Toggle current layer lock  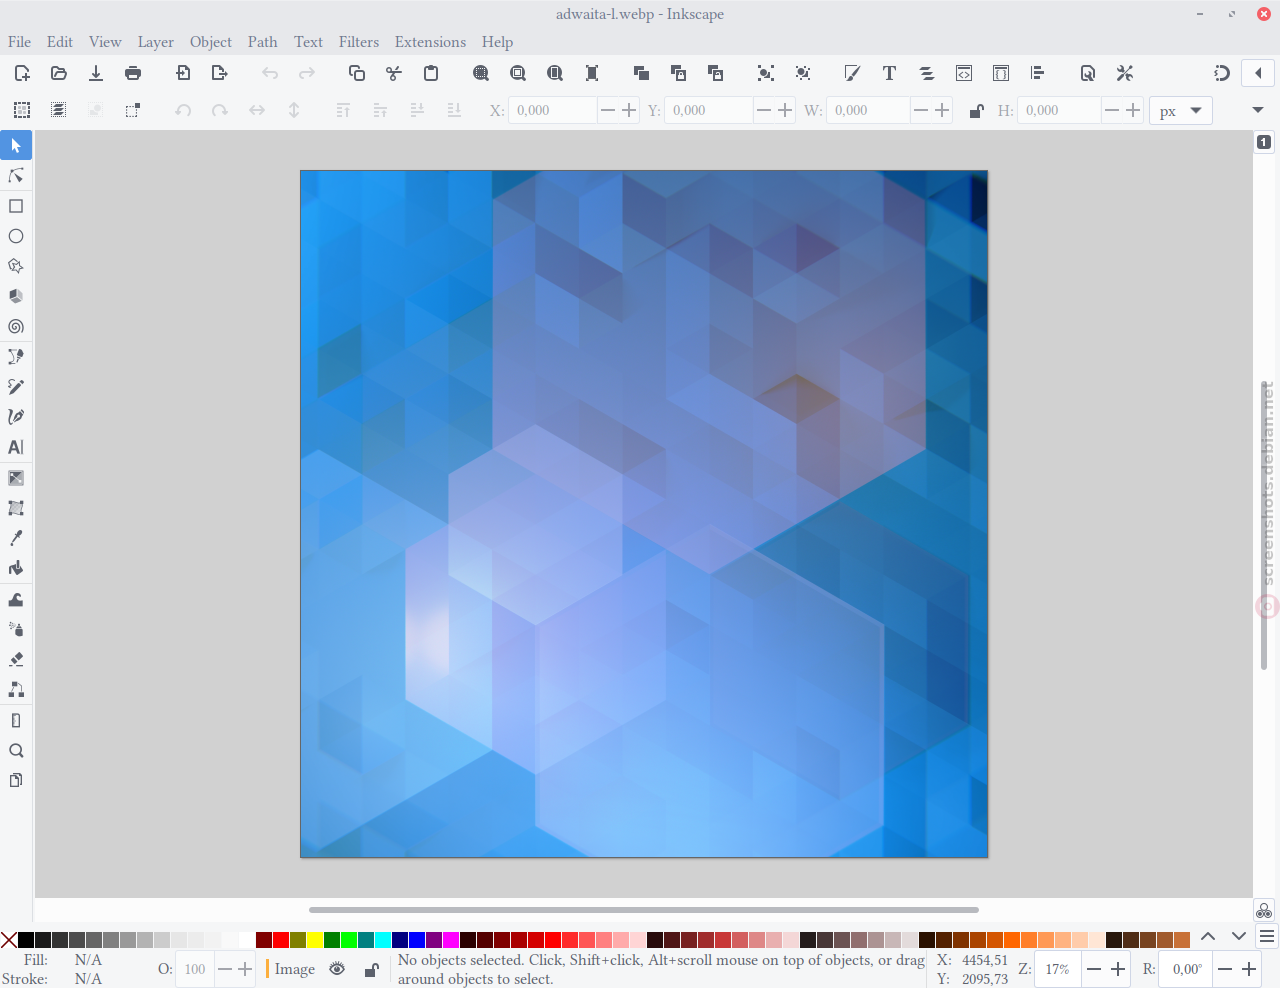pyautogui.click(x=371, y=969)
